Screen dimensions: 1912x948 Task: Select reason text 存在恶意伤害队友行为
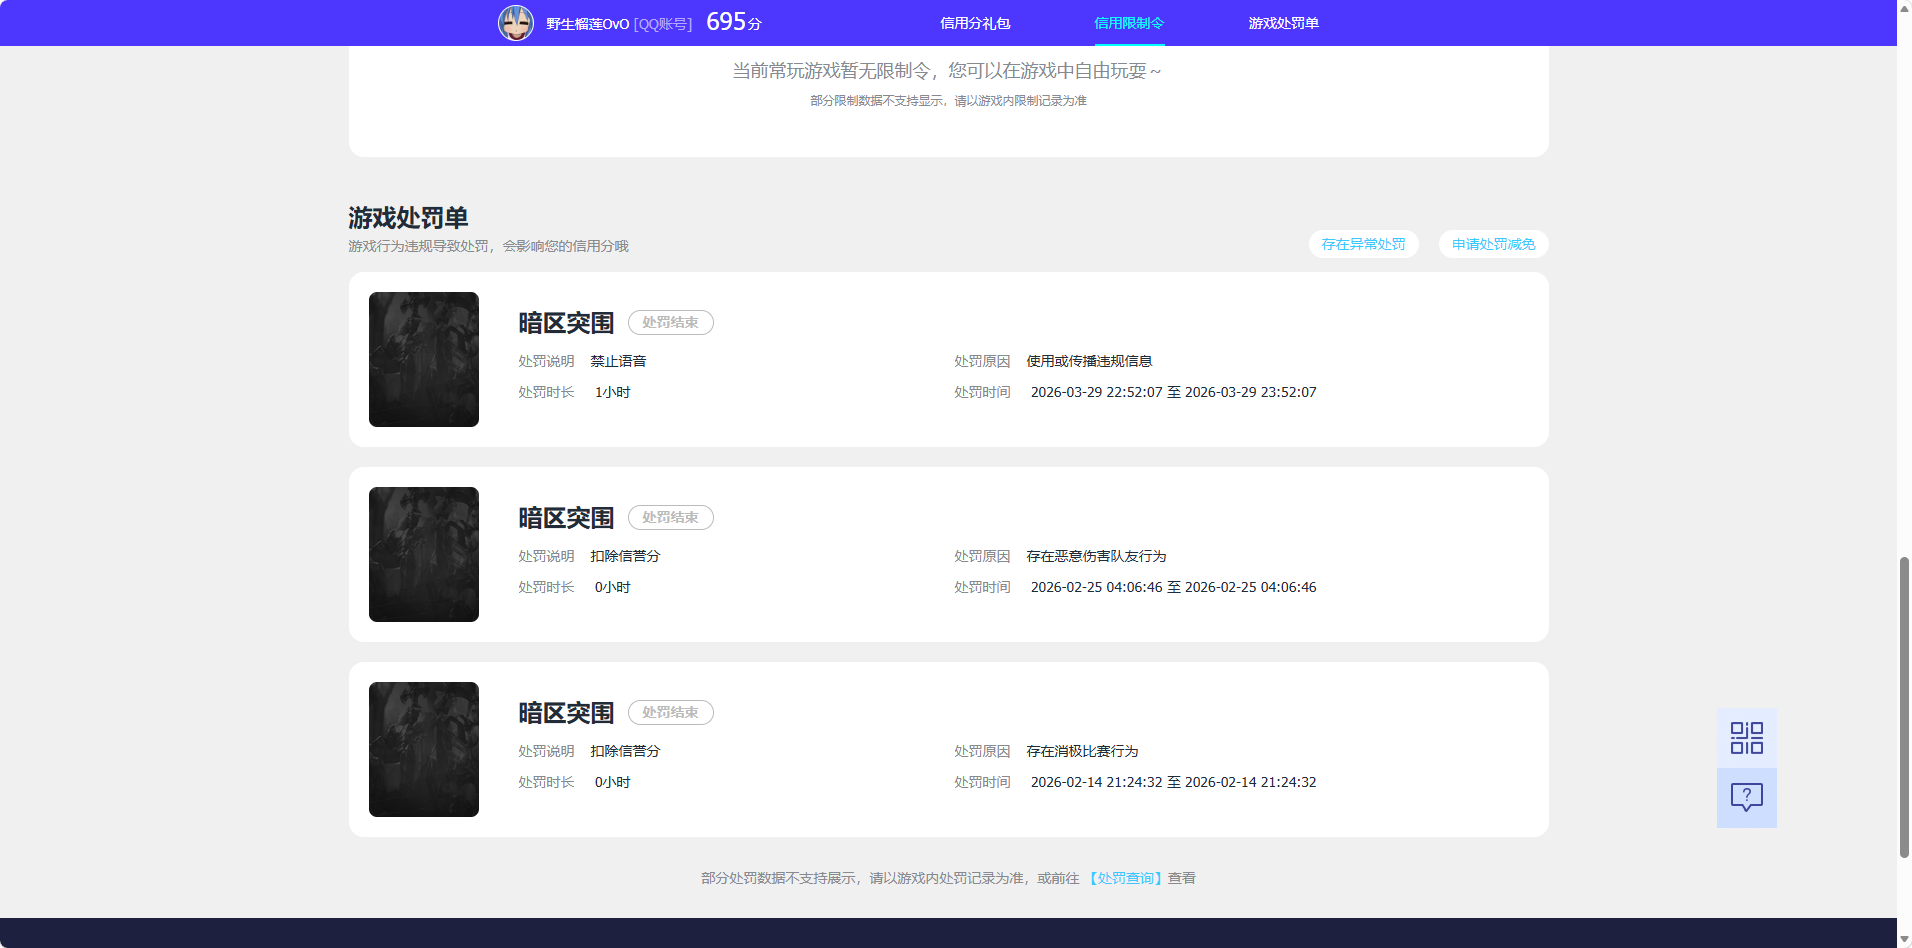pos(1096,556)
